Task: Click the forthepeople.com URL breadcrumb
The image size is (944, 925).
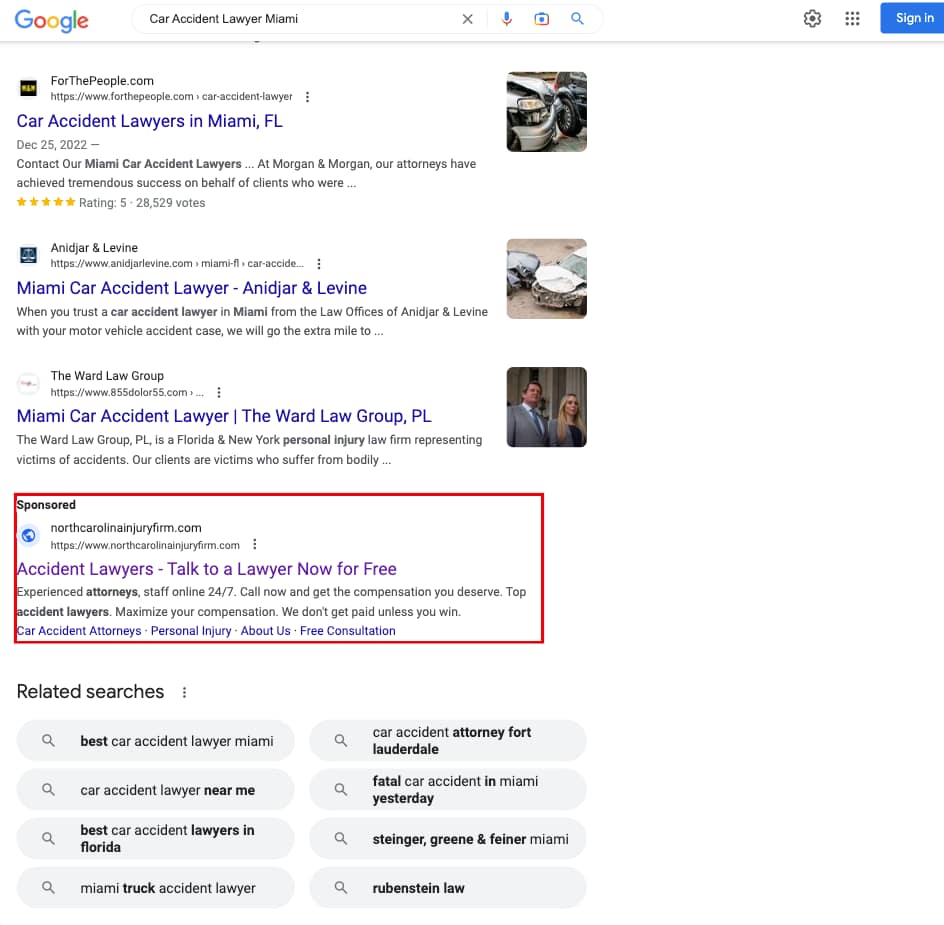Action: coord(172,97)
